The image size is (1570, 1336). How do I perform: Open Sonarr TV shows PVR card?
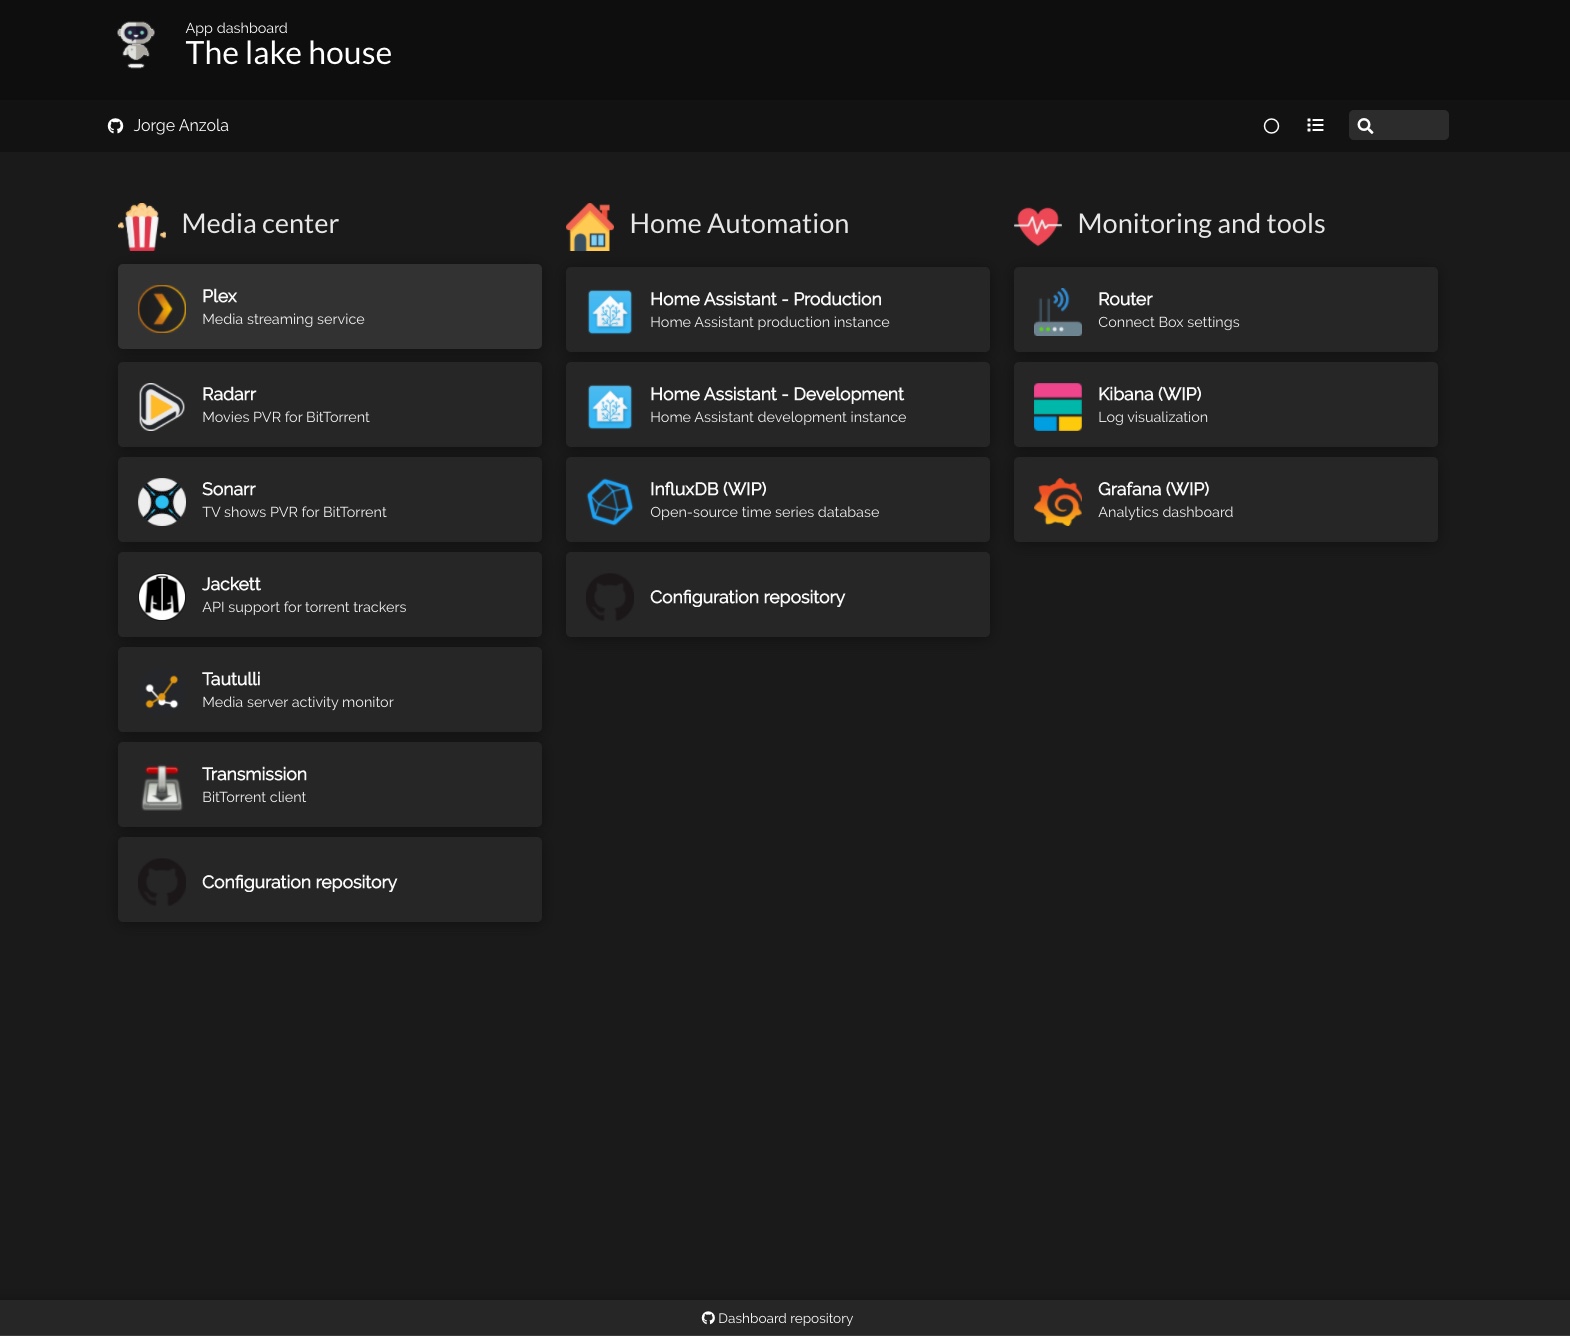(330, 500)
